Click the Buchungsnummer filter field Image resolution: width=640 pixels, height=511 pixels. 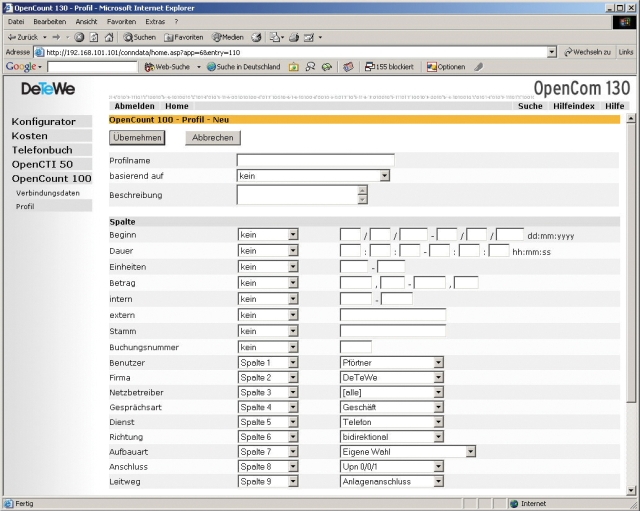point(356,347)
